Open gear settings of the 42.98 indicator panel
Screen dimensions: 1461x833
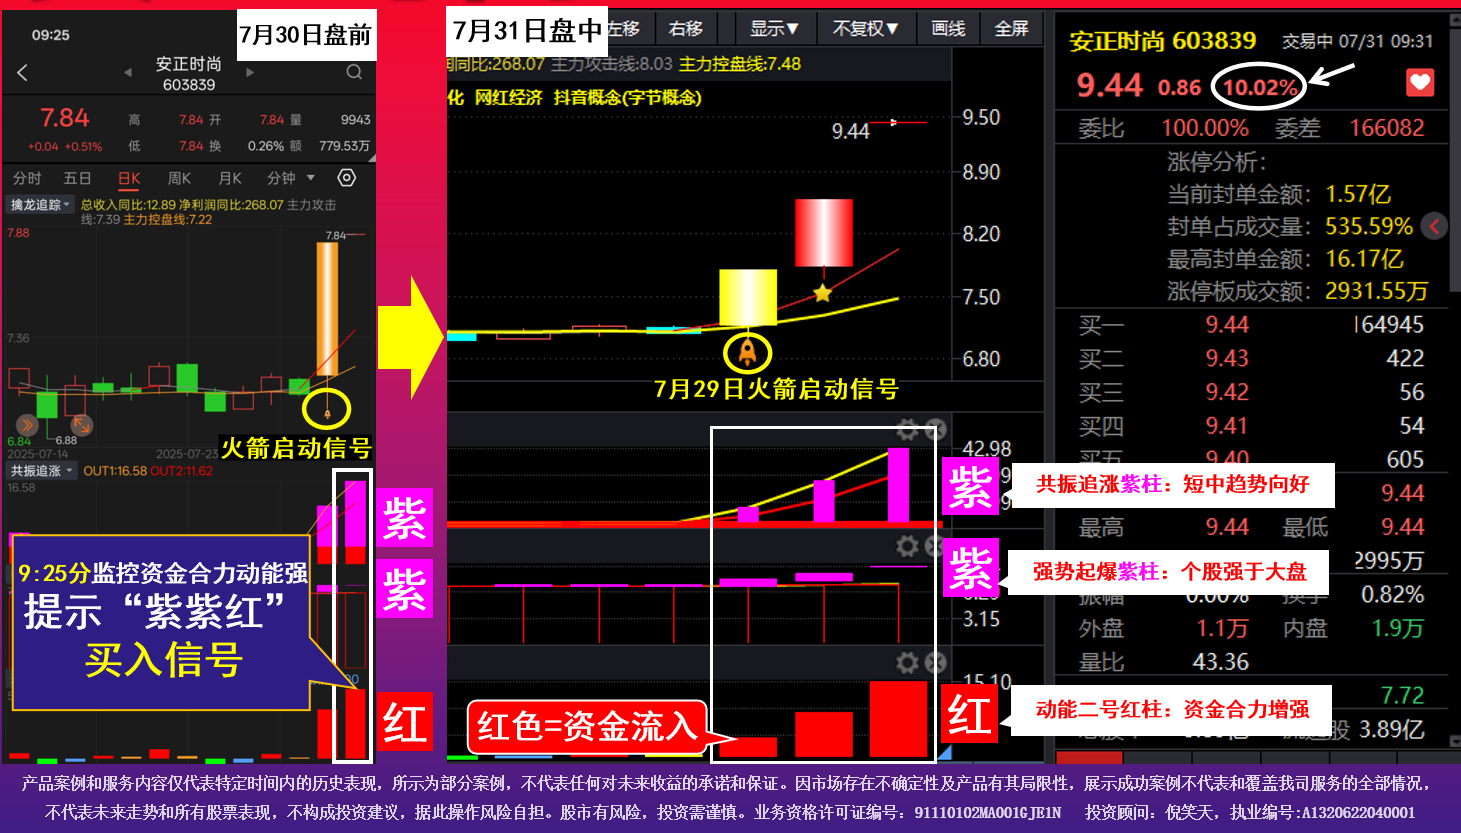(x=907, y=430)
